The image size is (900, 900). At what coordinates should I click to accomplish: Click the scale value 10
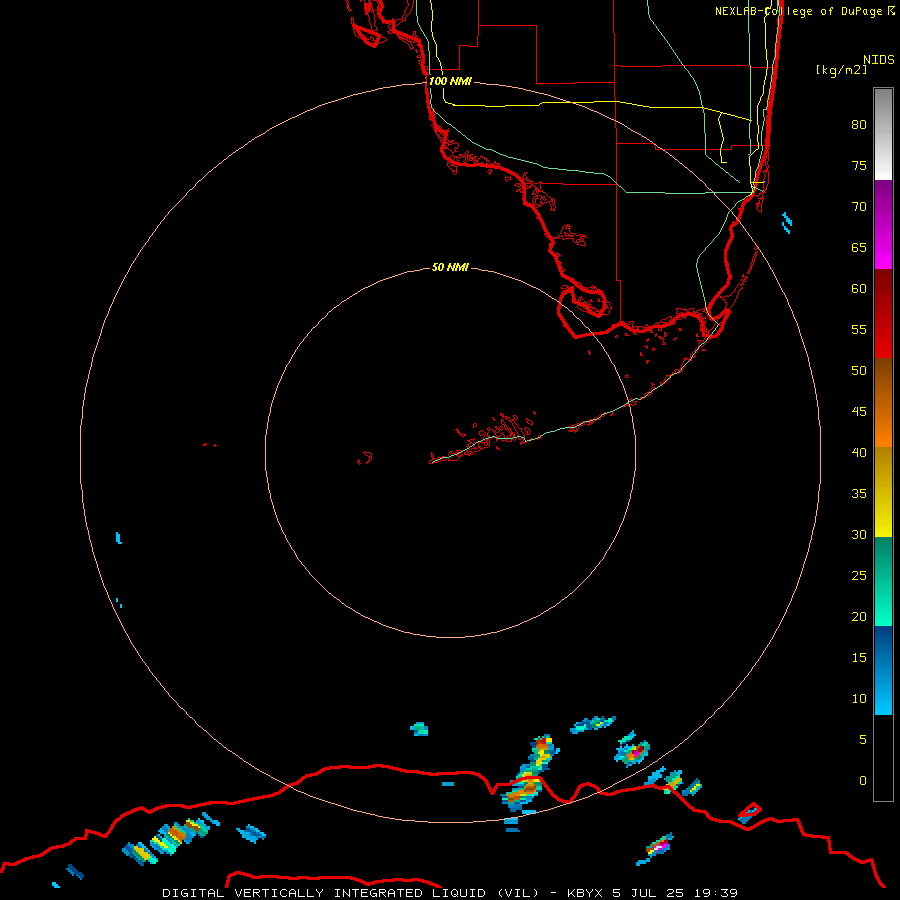pyautogui.click(x=859, y=699)
